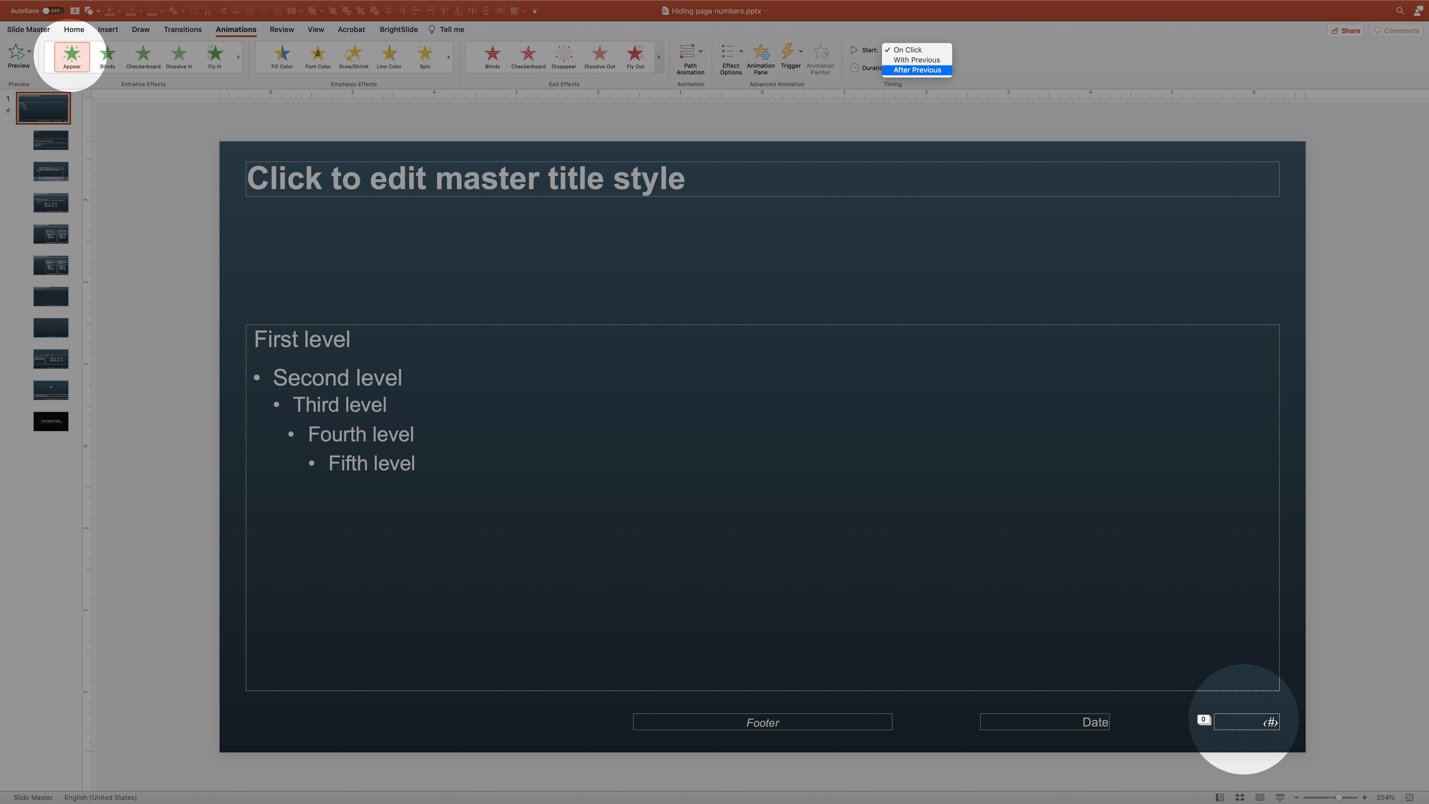Toggle the AutoSave switch

(51, 11)
